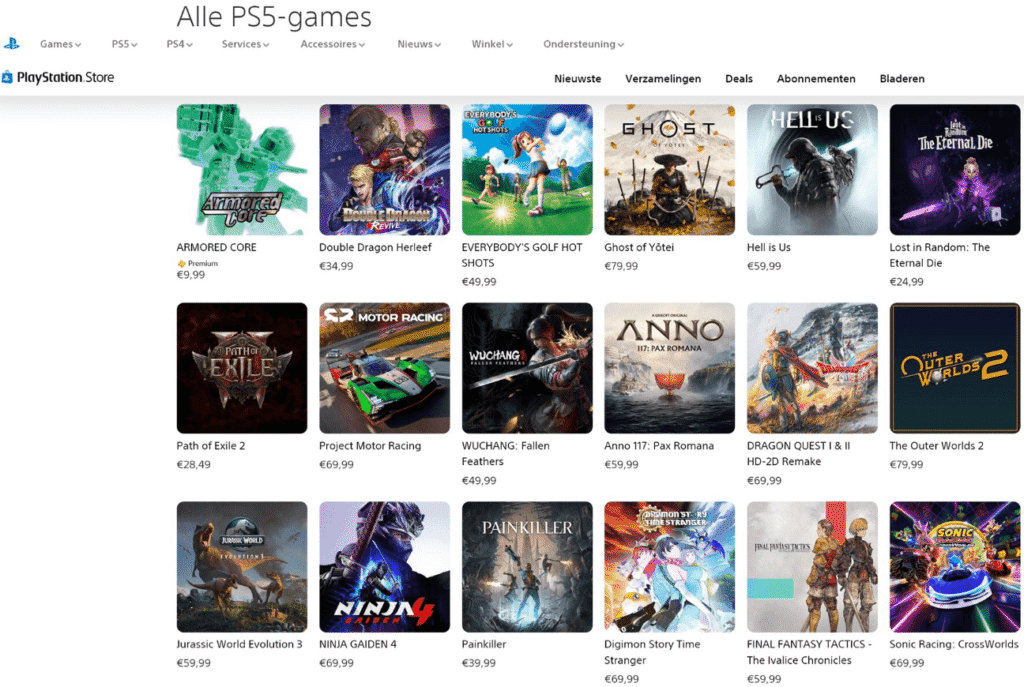Click the Jurassic World Evolution 3 title
The image size is (1024, 687).
pyautogui.click(x=240, y=644)
